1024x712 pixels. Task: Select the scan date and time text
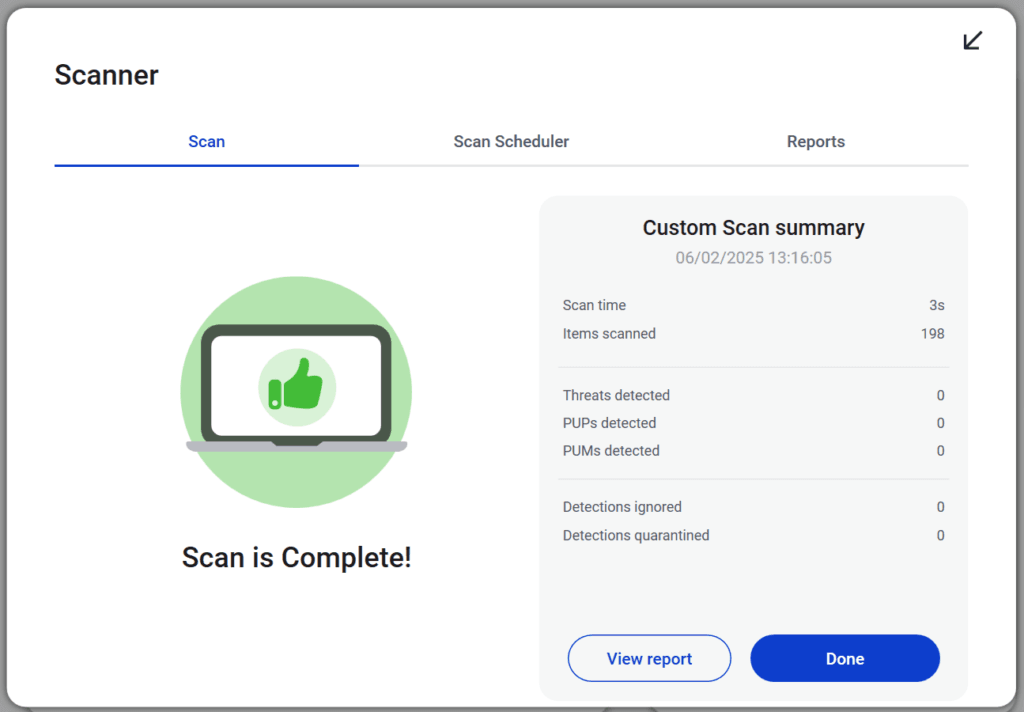pos(753,258)
